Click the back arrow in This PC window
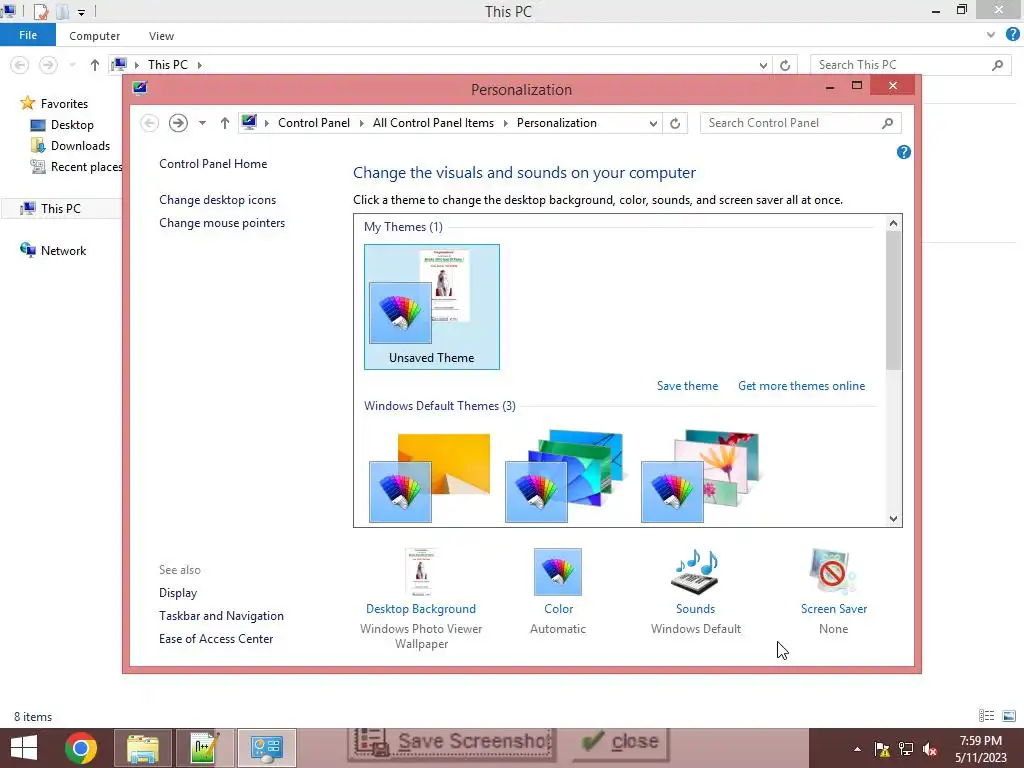1024x768 pixels. coord(20,65)
